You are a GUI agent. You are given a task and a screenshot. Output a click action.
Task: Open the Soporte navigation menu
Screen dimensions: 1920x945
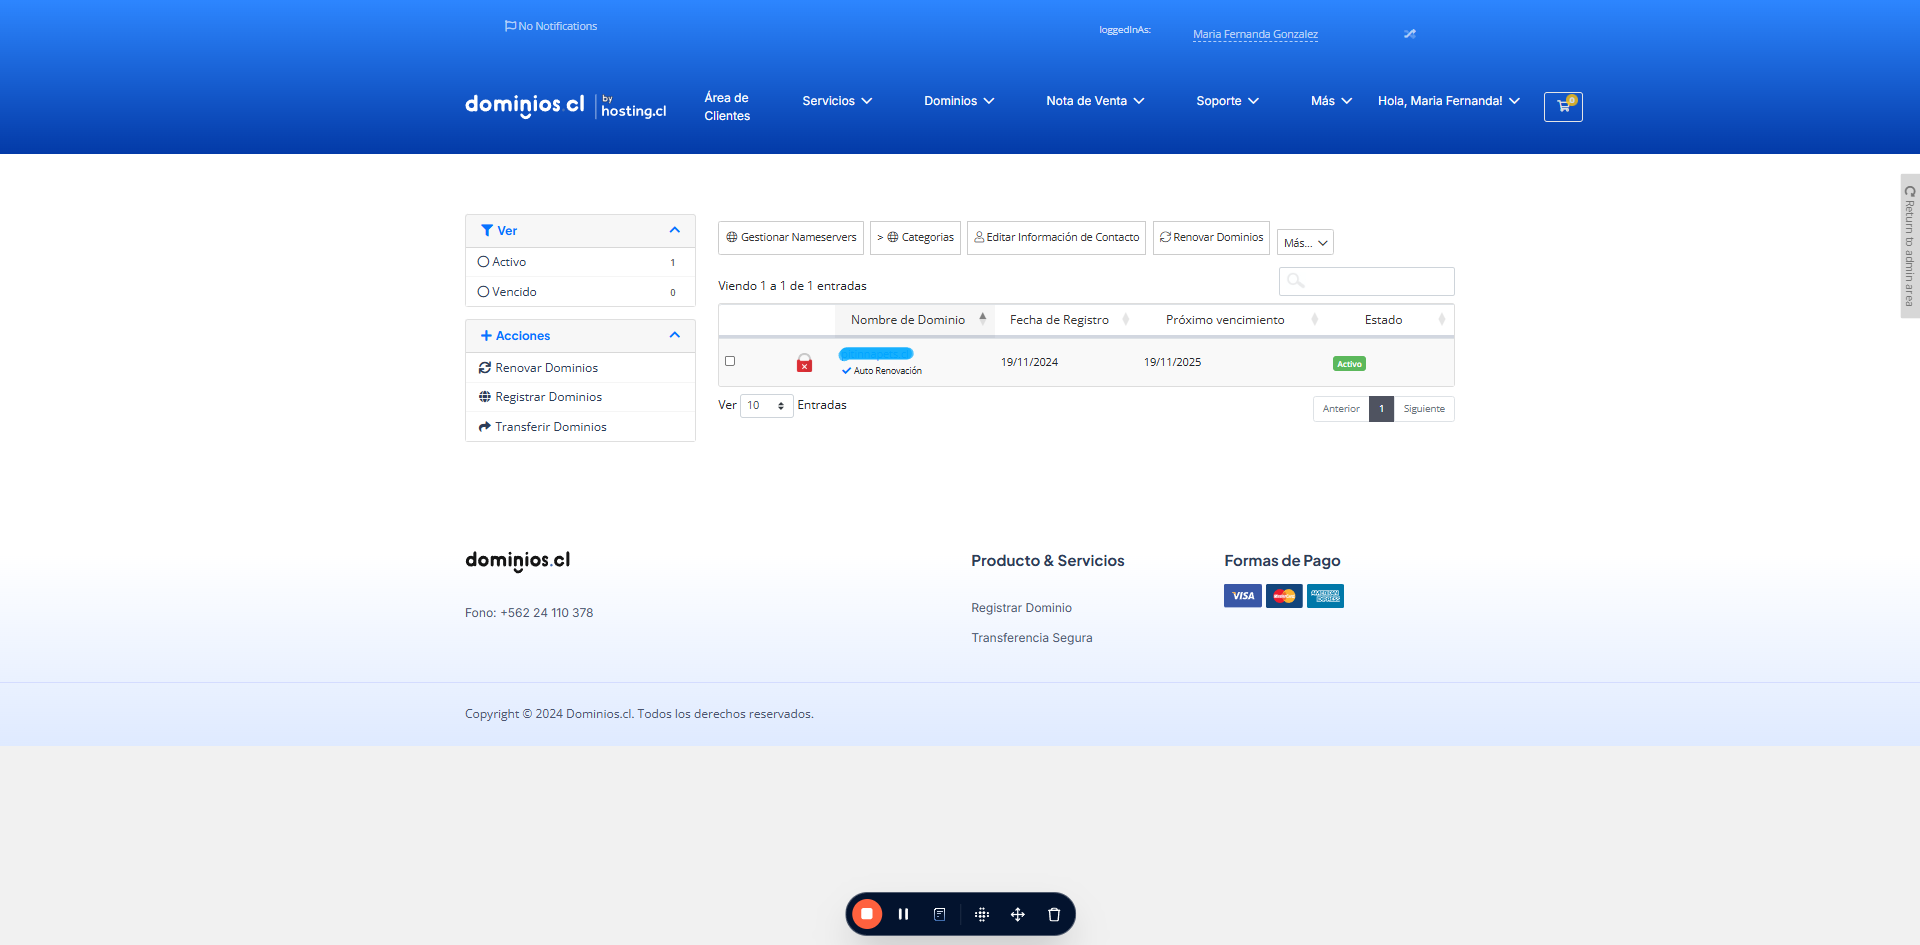(x=1228, y=101)
